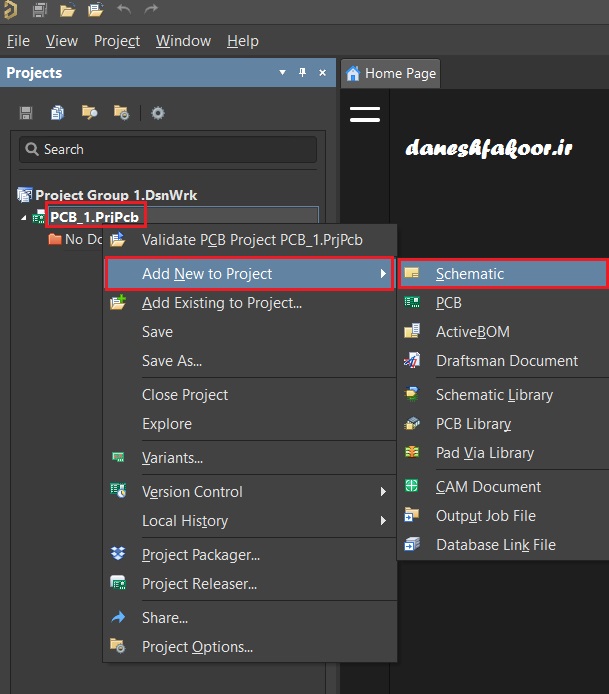Click the Redo arrow icon

[x=151, y=9]
